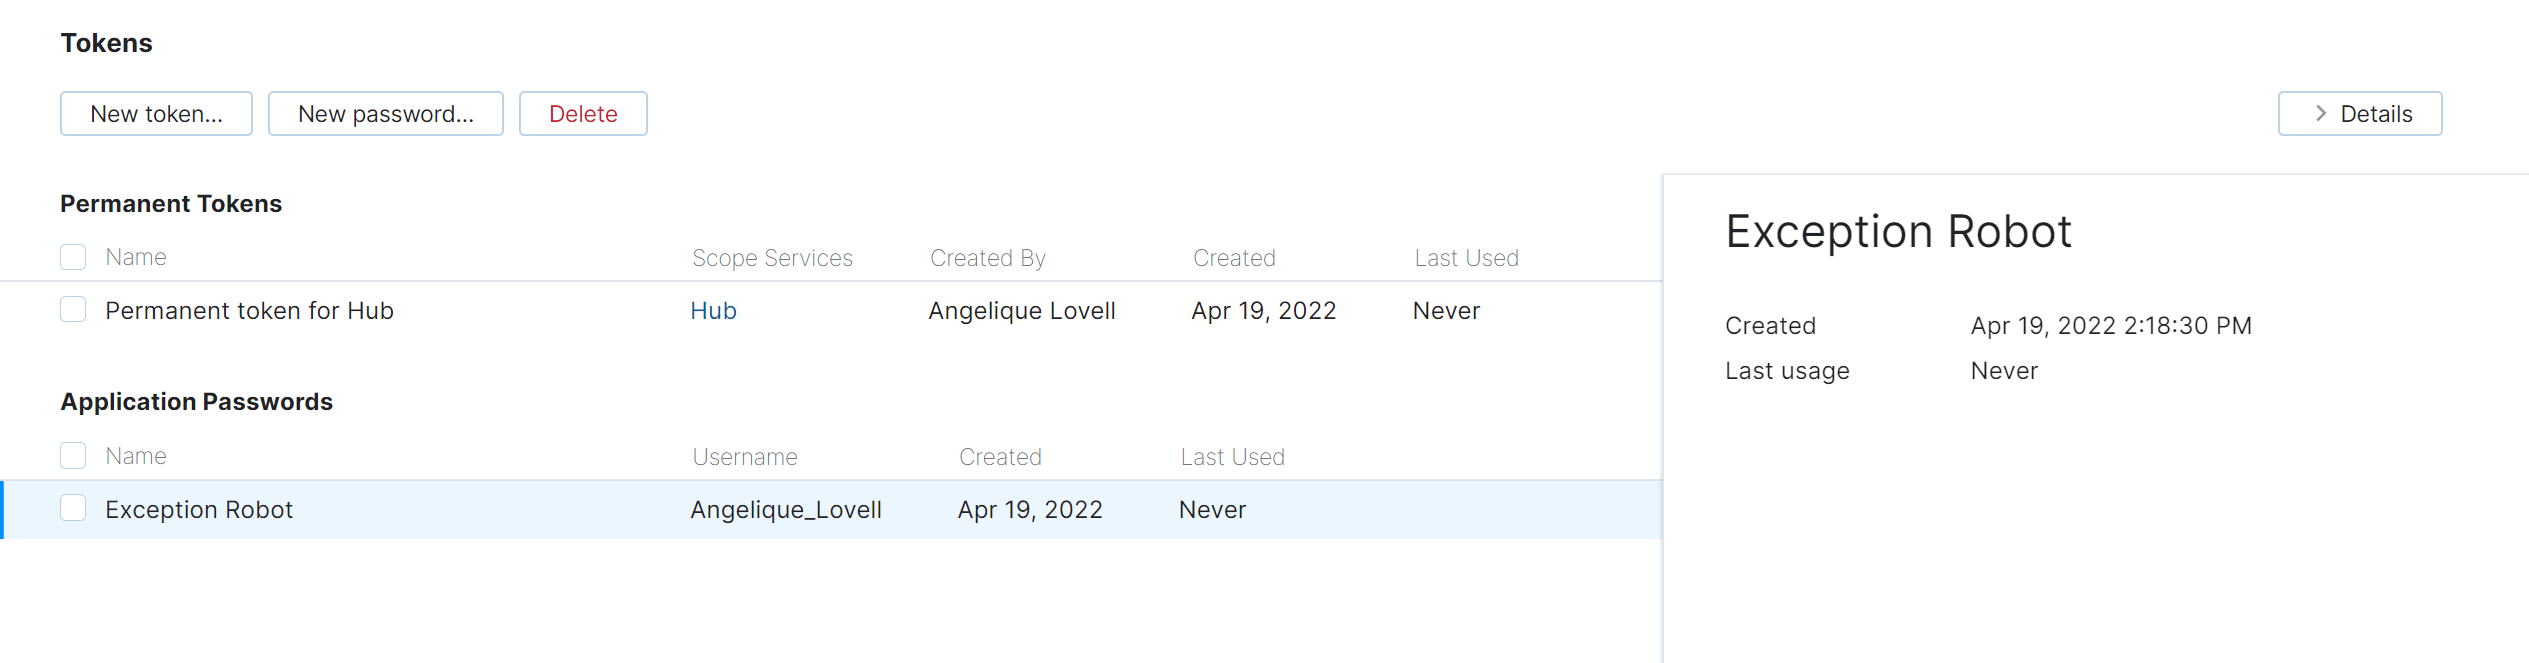
Task: Click Created header in Application Passwords table
Action: tap(1000, 457)
